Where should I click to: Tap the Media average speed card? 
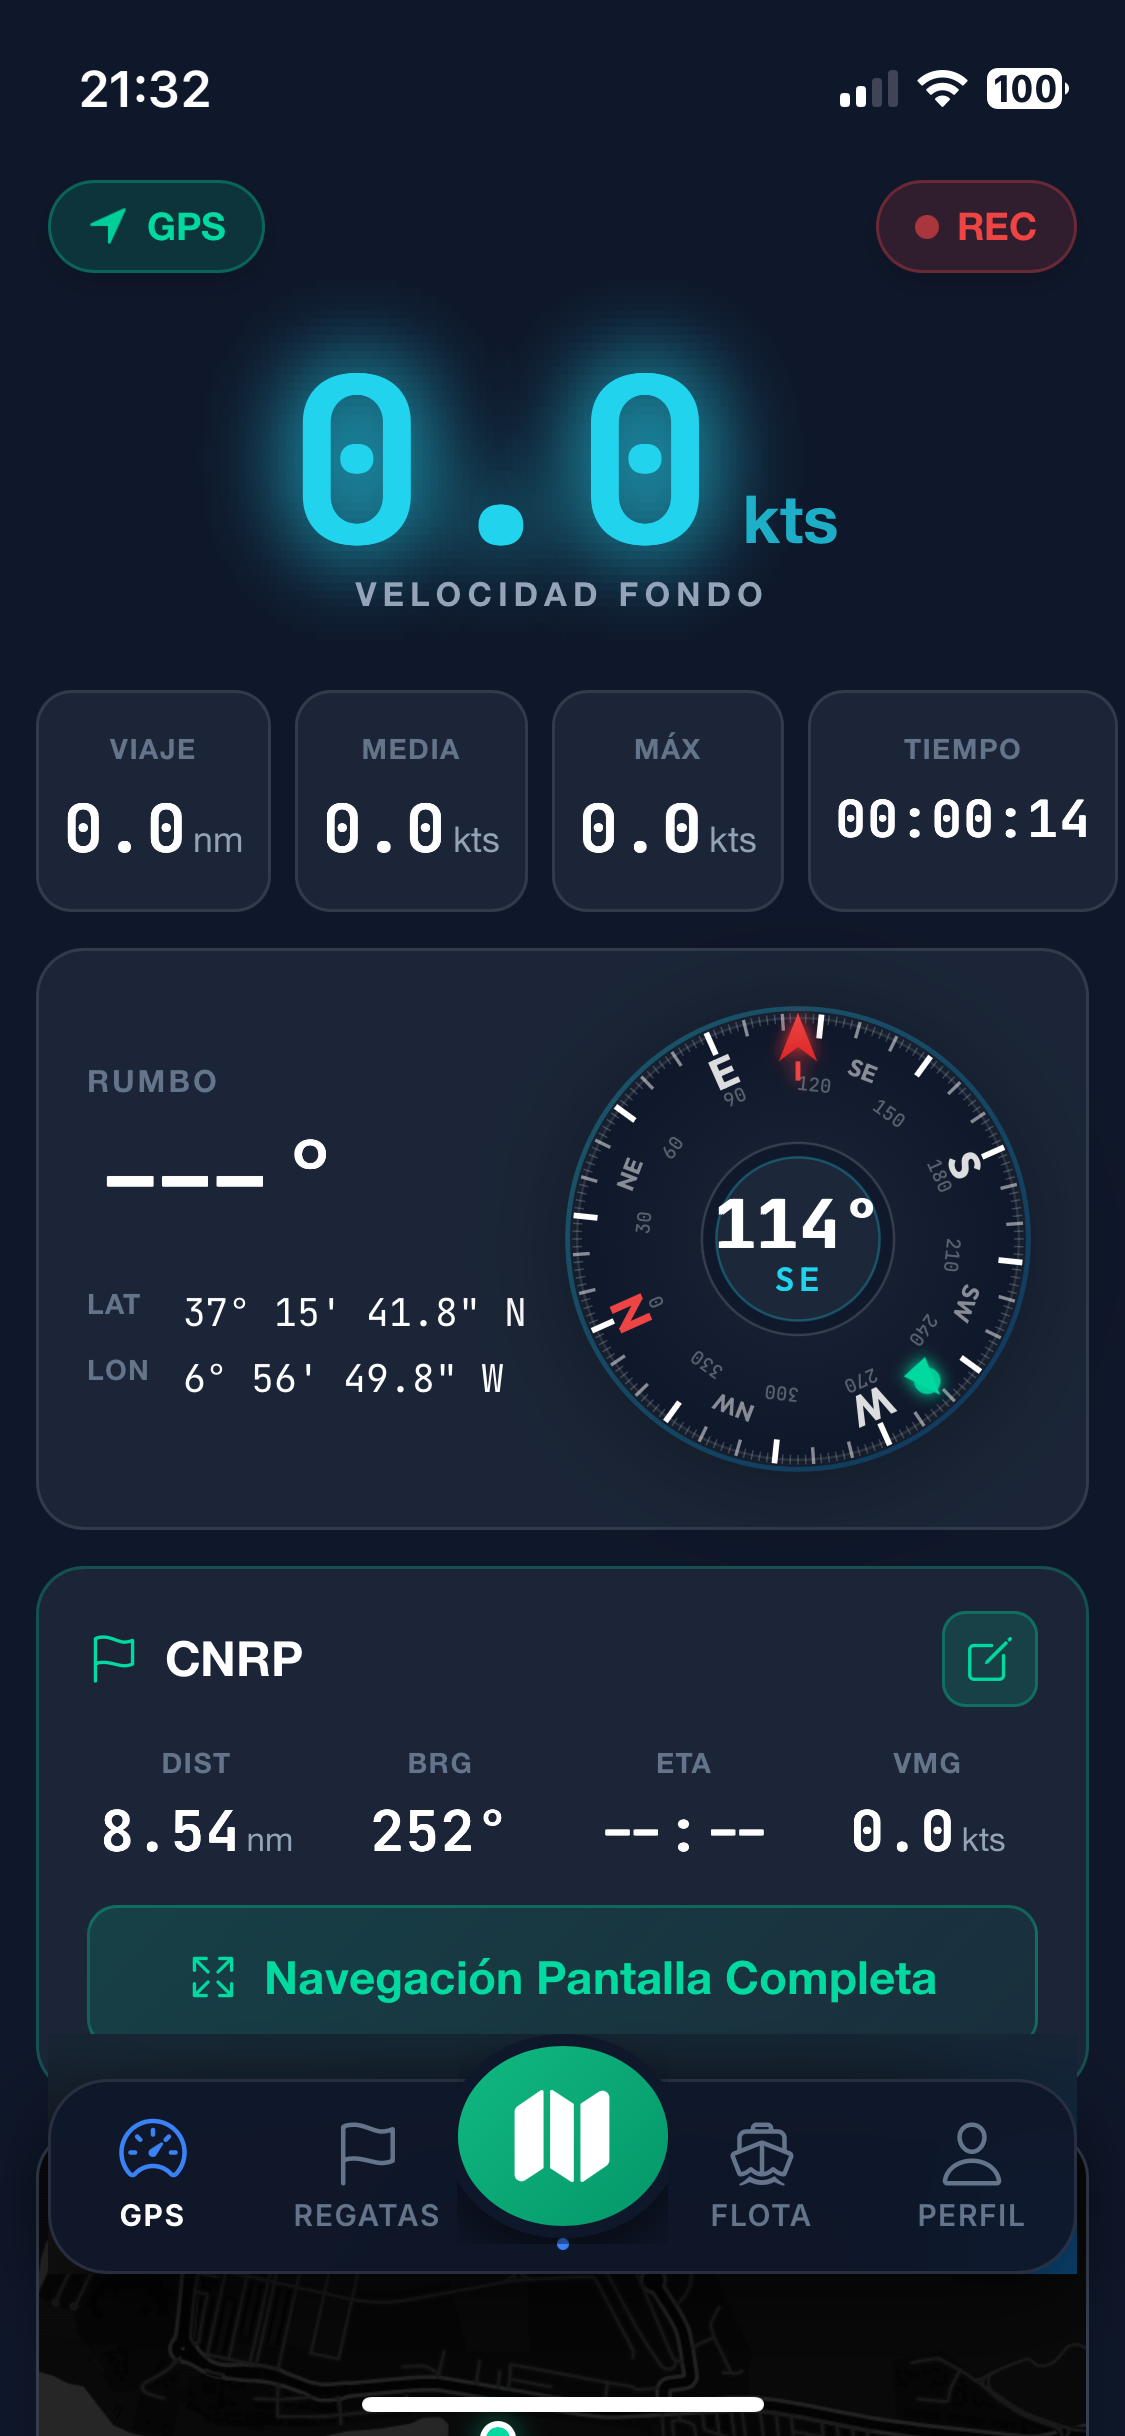tap(411, 801)
